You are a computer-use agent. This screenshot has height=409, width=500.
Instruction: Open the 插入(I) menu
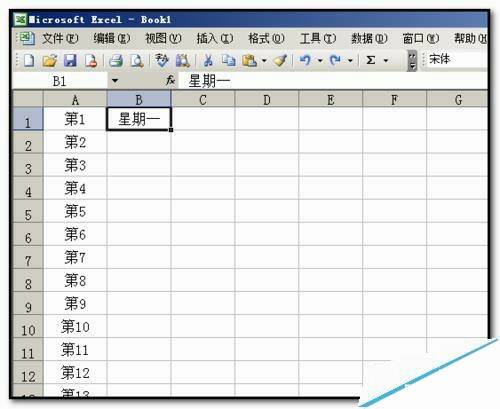click(215, 39)
